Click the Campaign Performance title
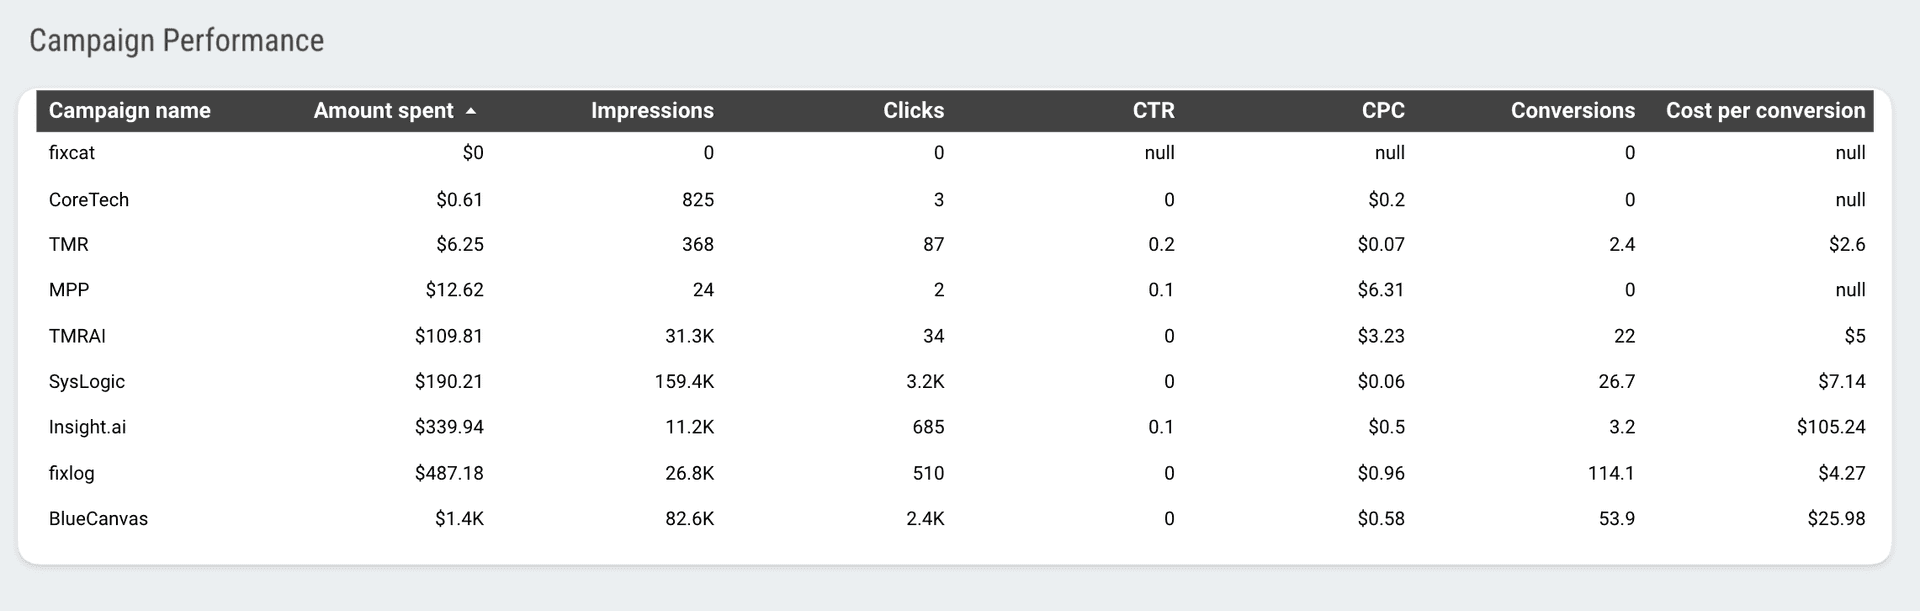The image size is (1920, 611). point(176,40)
